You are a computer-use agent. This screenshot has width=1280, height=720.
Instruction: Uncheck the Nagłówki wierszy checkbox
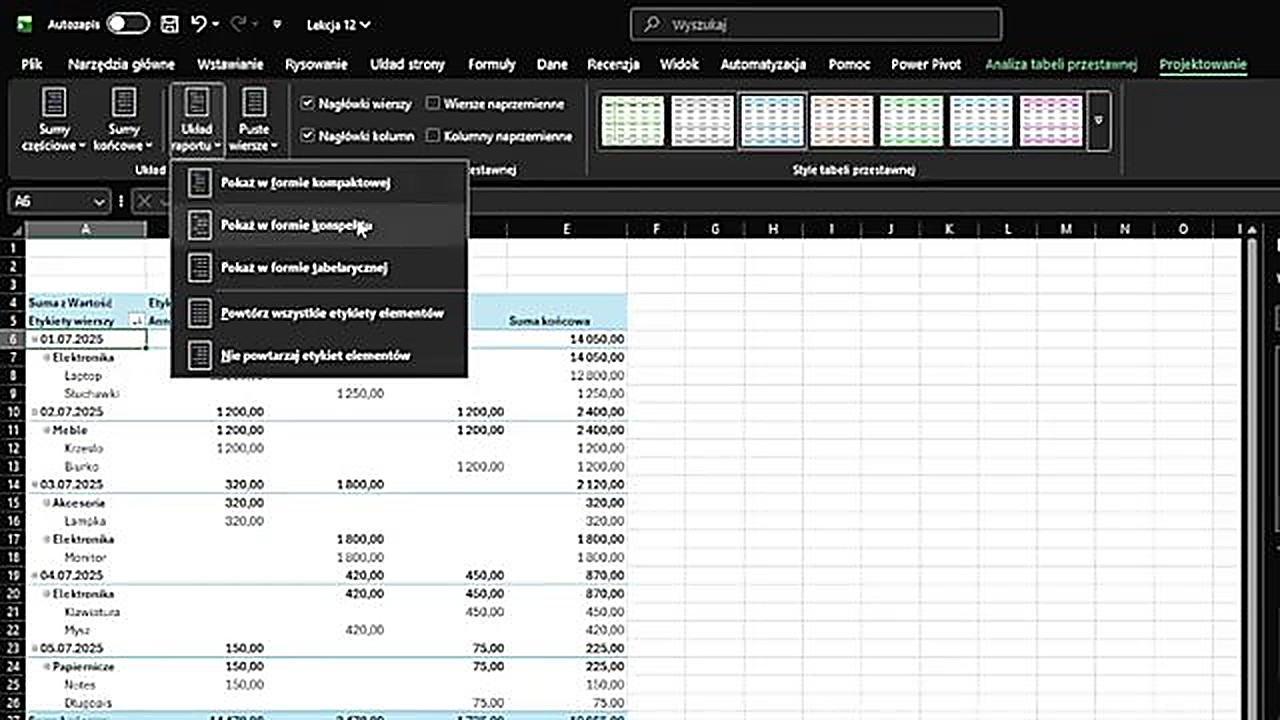308,103
